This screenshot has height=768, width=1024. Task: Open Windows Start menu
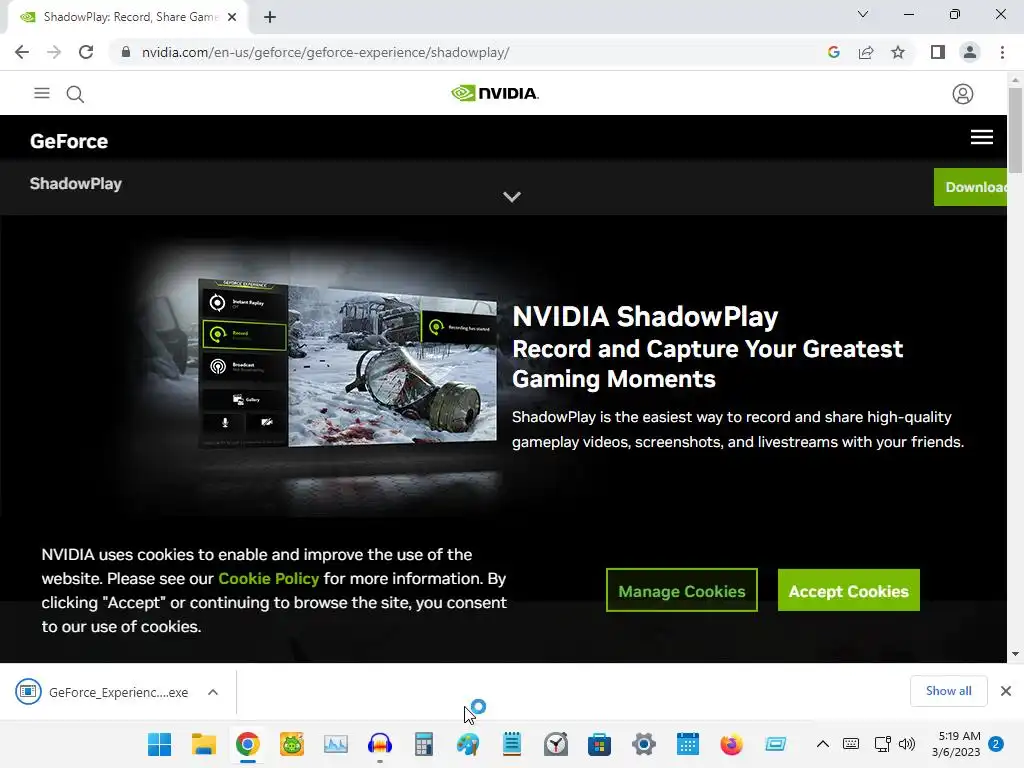tap(159, 744)
